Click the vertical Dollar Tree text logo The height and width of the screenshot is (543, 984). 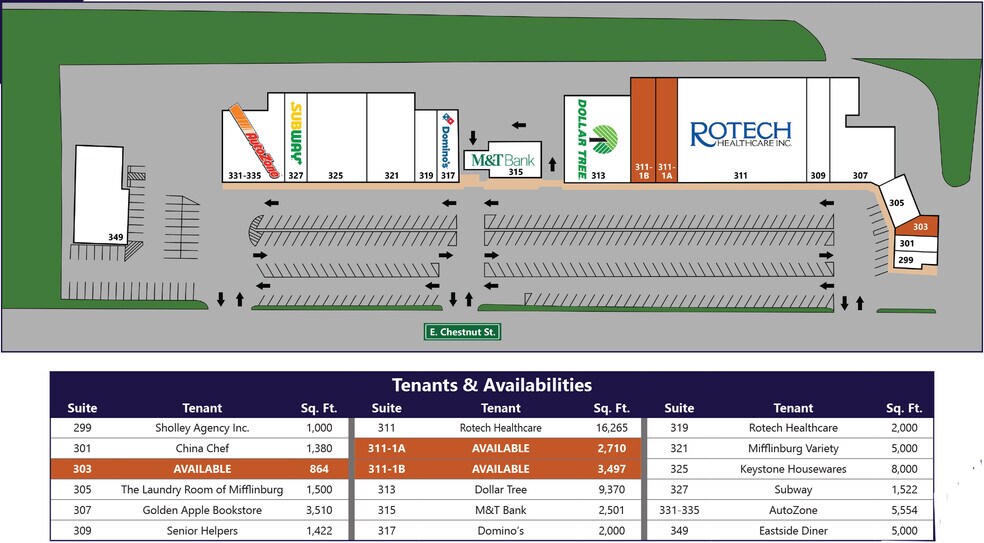pyautogui.click(x=581, y=138)
